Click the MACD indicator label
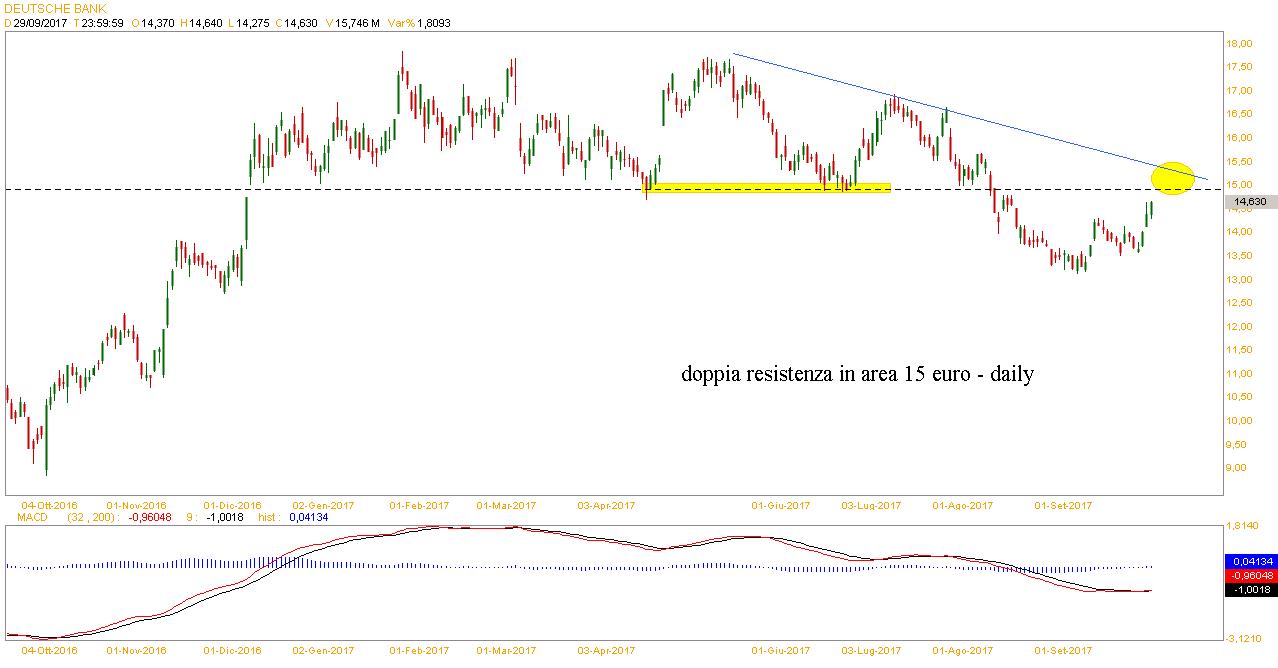The image size is (1278, 668). tap(32, 517)
